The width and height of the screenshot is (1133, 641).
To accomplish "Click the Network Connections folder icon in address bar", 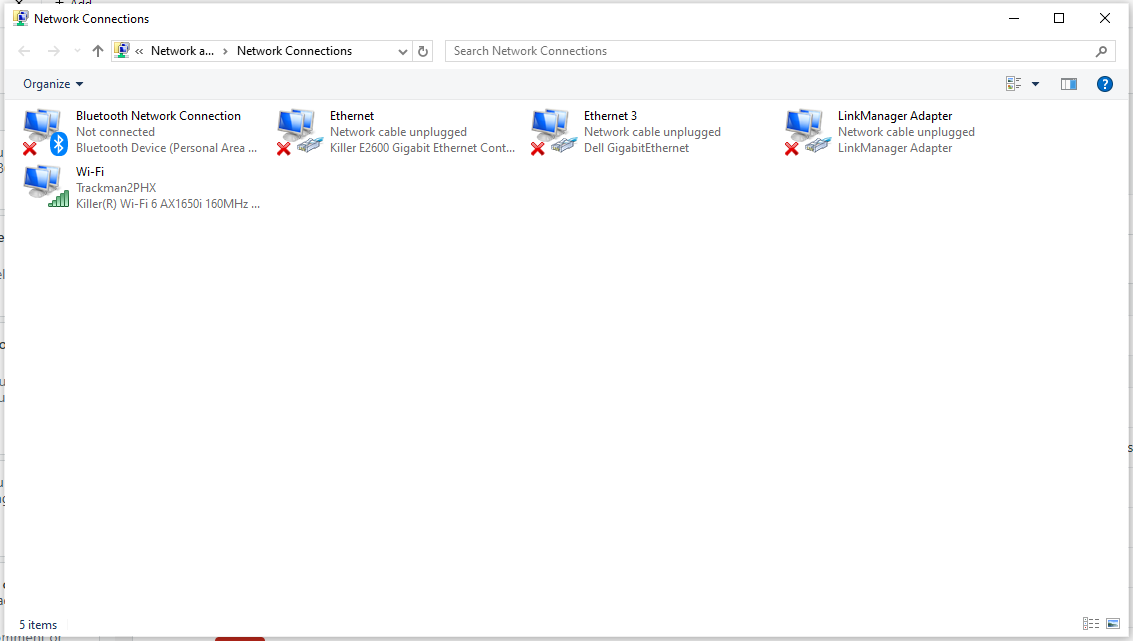I will click(122, 49).
